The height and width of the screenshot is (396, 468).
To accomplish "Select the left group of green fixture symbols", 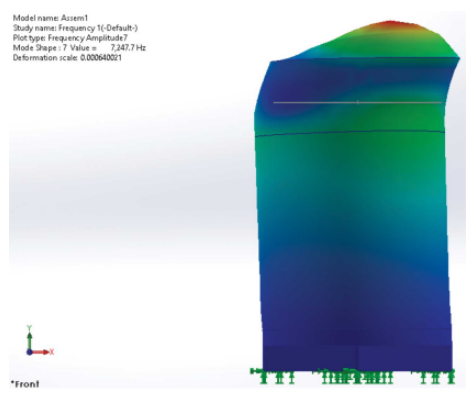I will point(273,376).
